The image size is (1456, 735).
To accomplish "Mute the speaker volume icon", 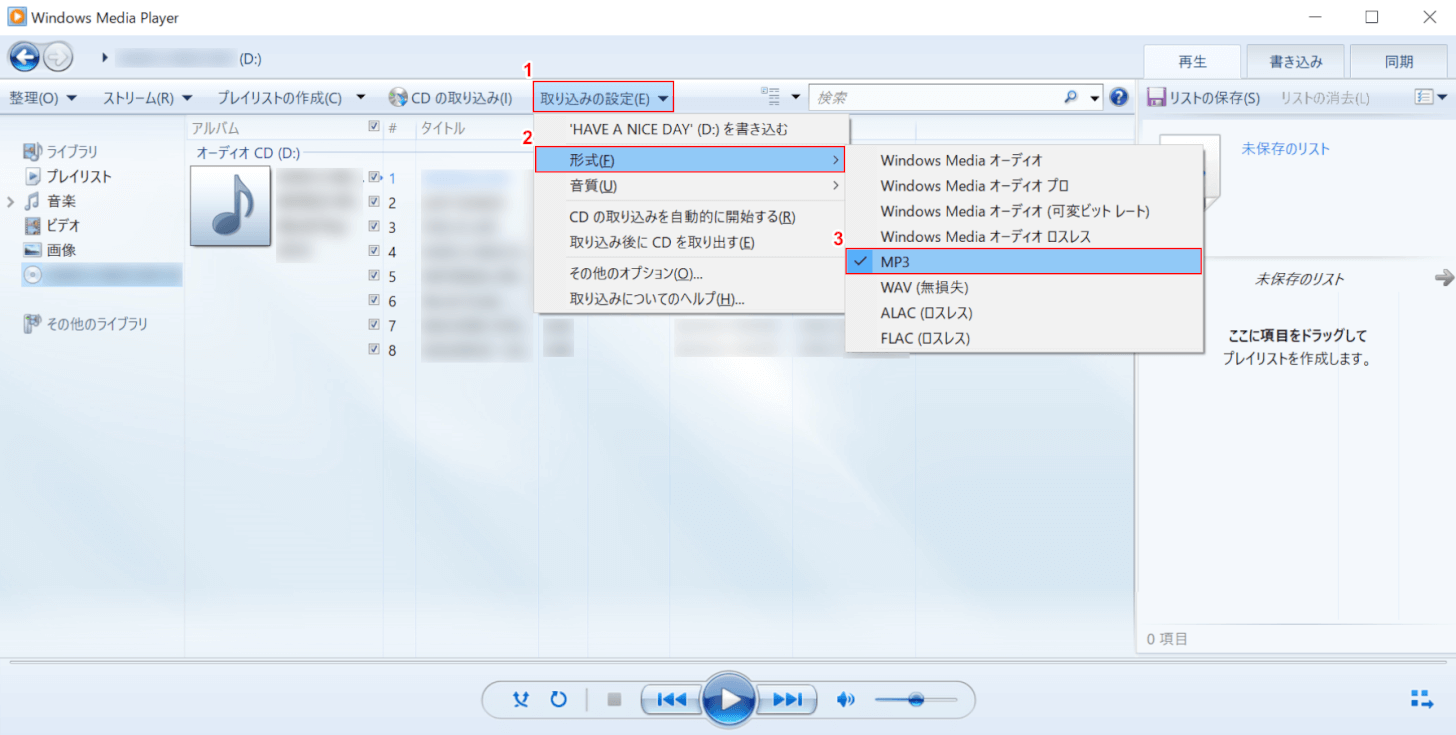I will [846, 699].
